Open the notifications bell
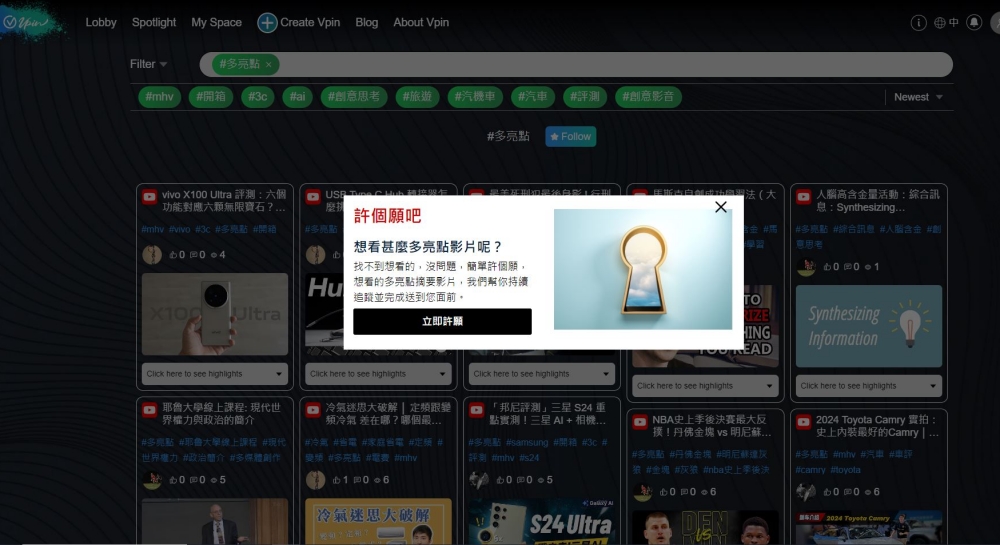1000x545 pixels. [x=974, y=22]
